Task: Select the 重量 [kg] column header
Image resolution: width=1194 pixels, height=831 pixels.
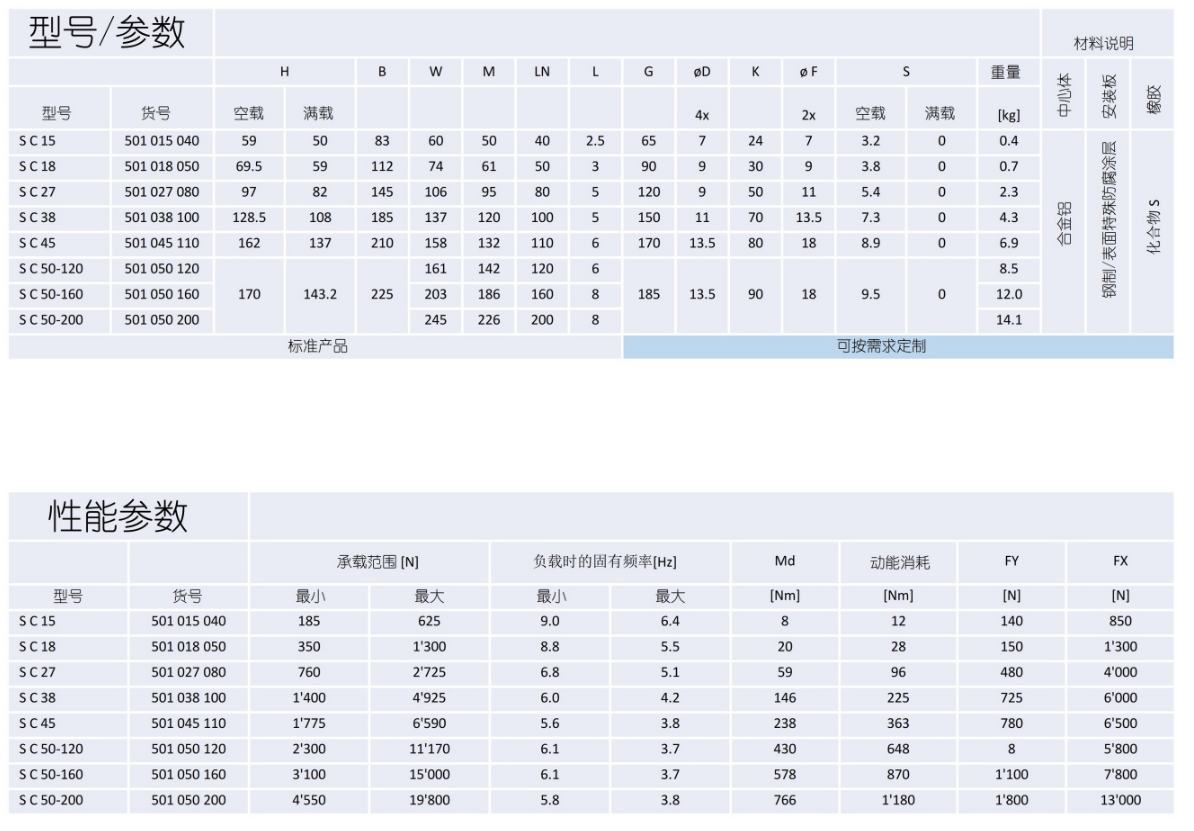Action: [1008, 91]
